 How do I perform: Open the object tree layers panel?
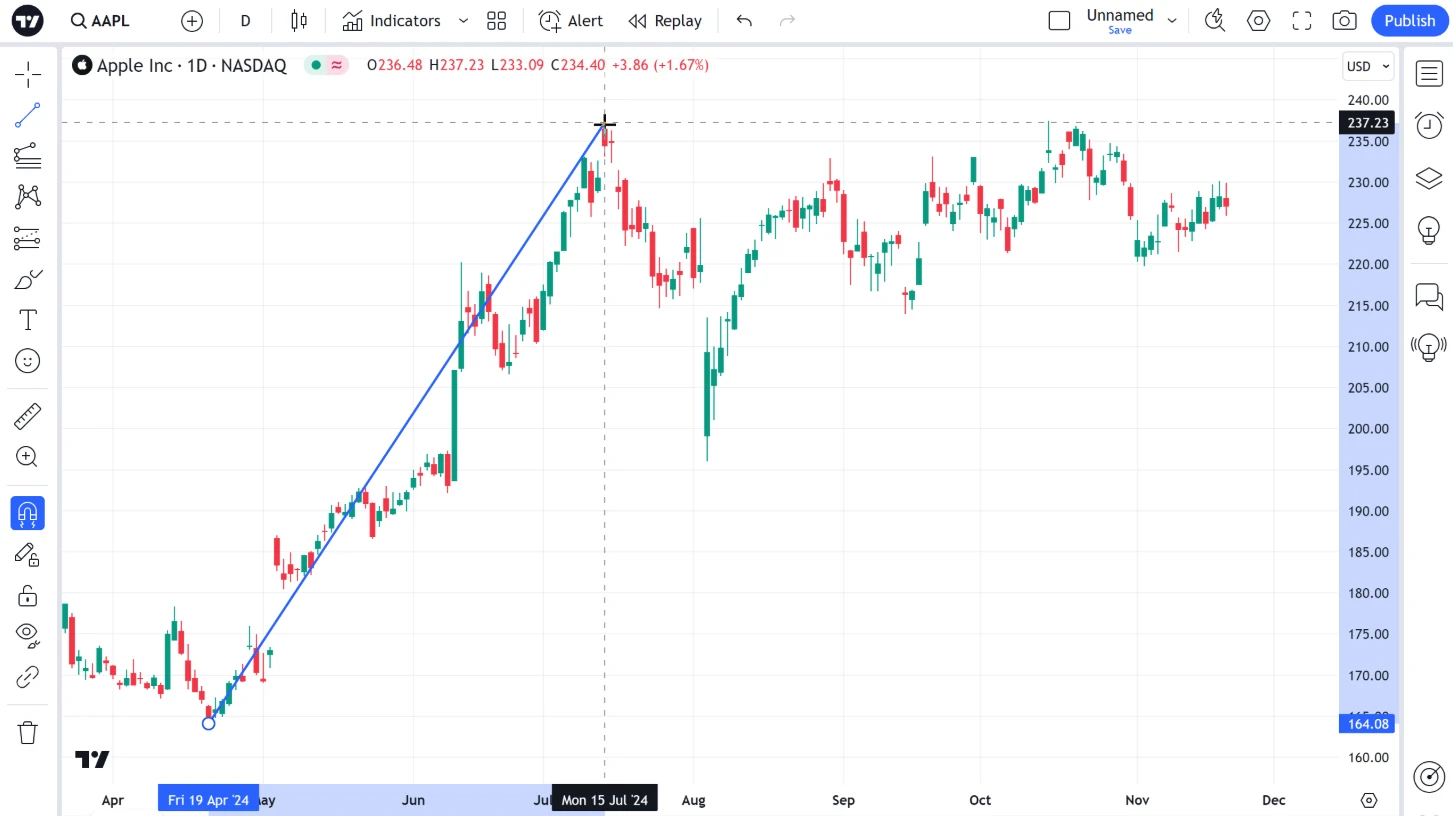click(1429, 179)
